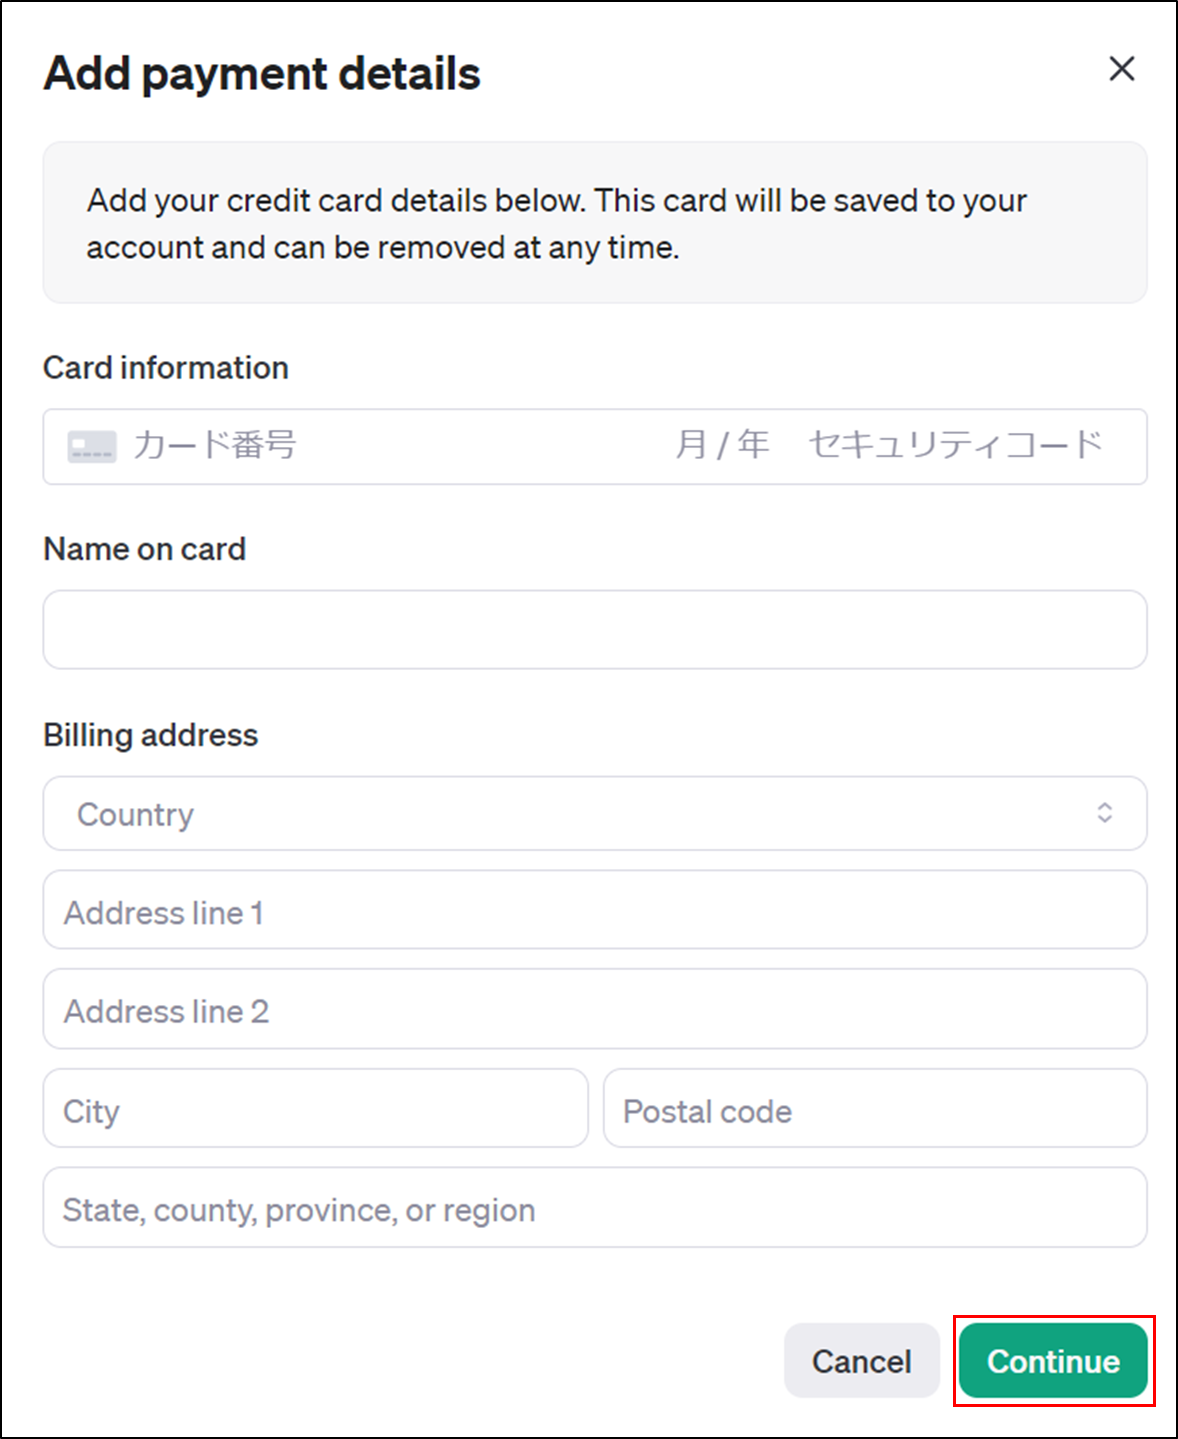Click the Name on card text box
Viewport: 1178px width, 1439px height.
pos(595,629)
